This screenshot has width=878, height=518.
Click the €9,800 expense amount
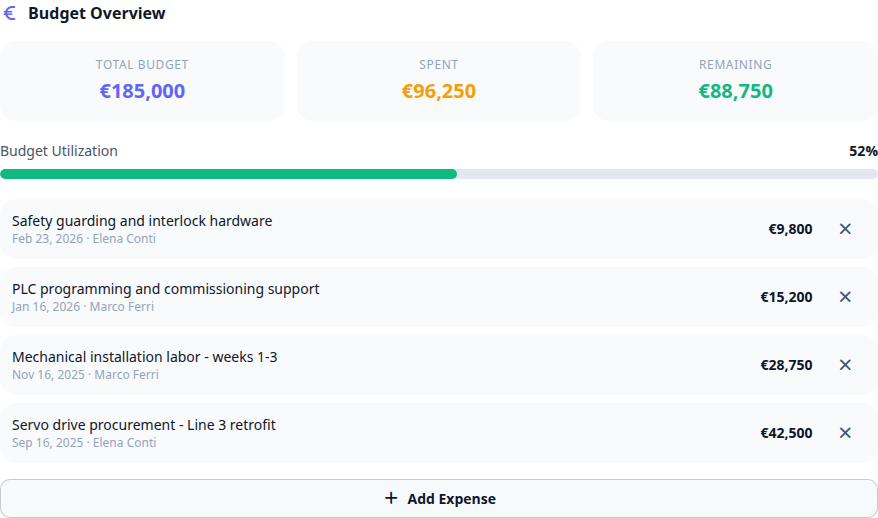coord(790,229)
